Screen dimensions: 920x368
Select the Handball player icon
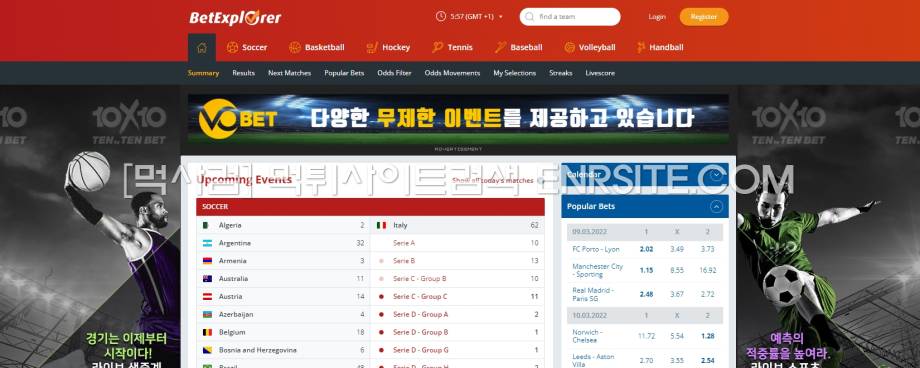(x=641, y=48)
